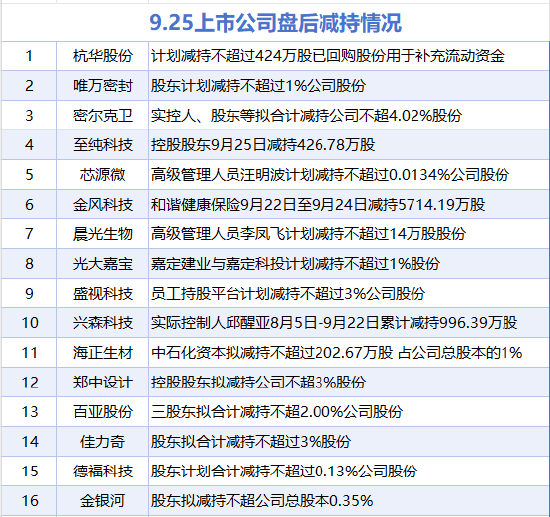Viewport: 550px width, 517px height.
Task: Click '股东计划减持不超过1%公司股份' cell
Action: pos(349,86)
